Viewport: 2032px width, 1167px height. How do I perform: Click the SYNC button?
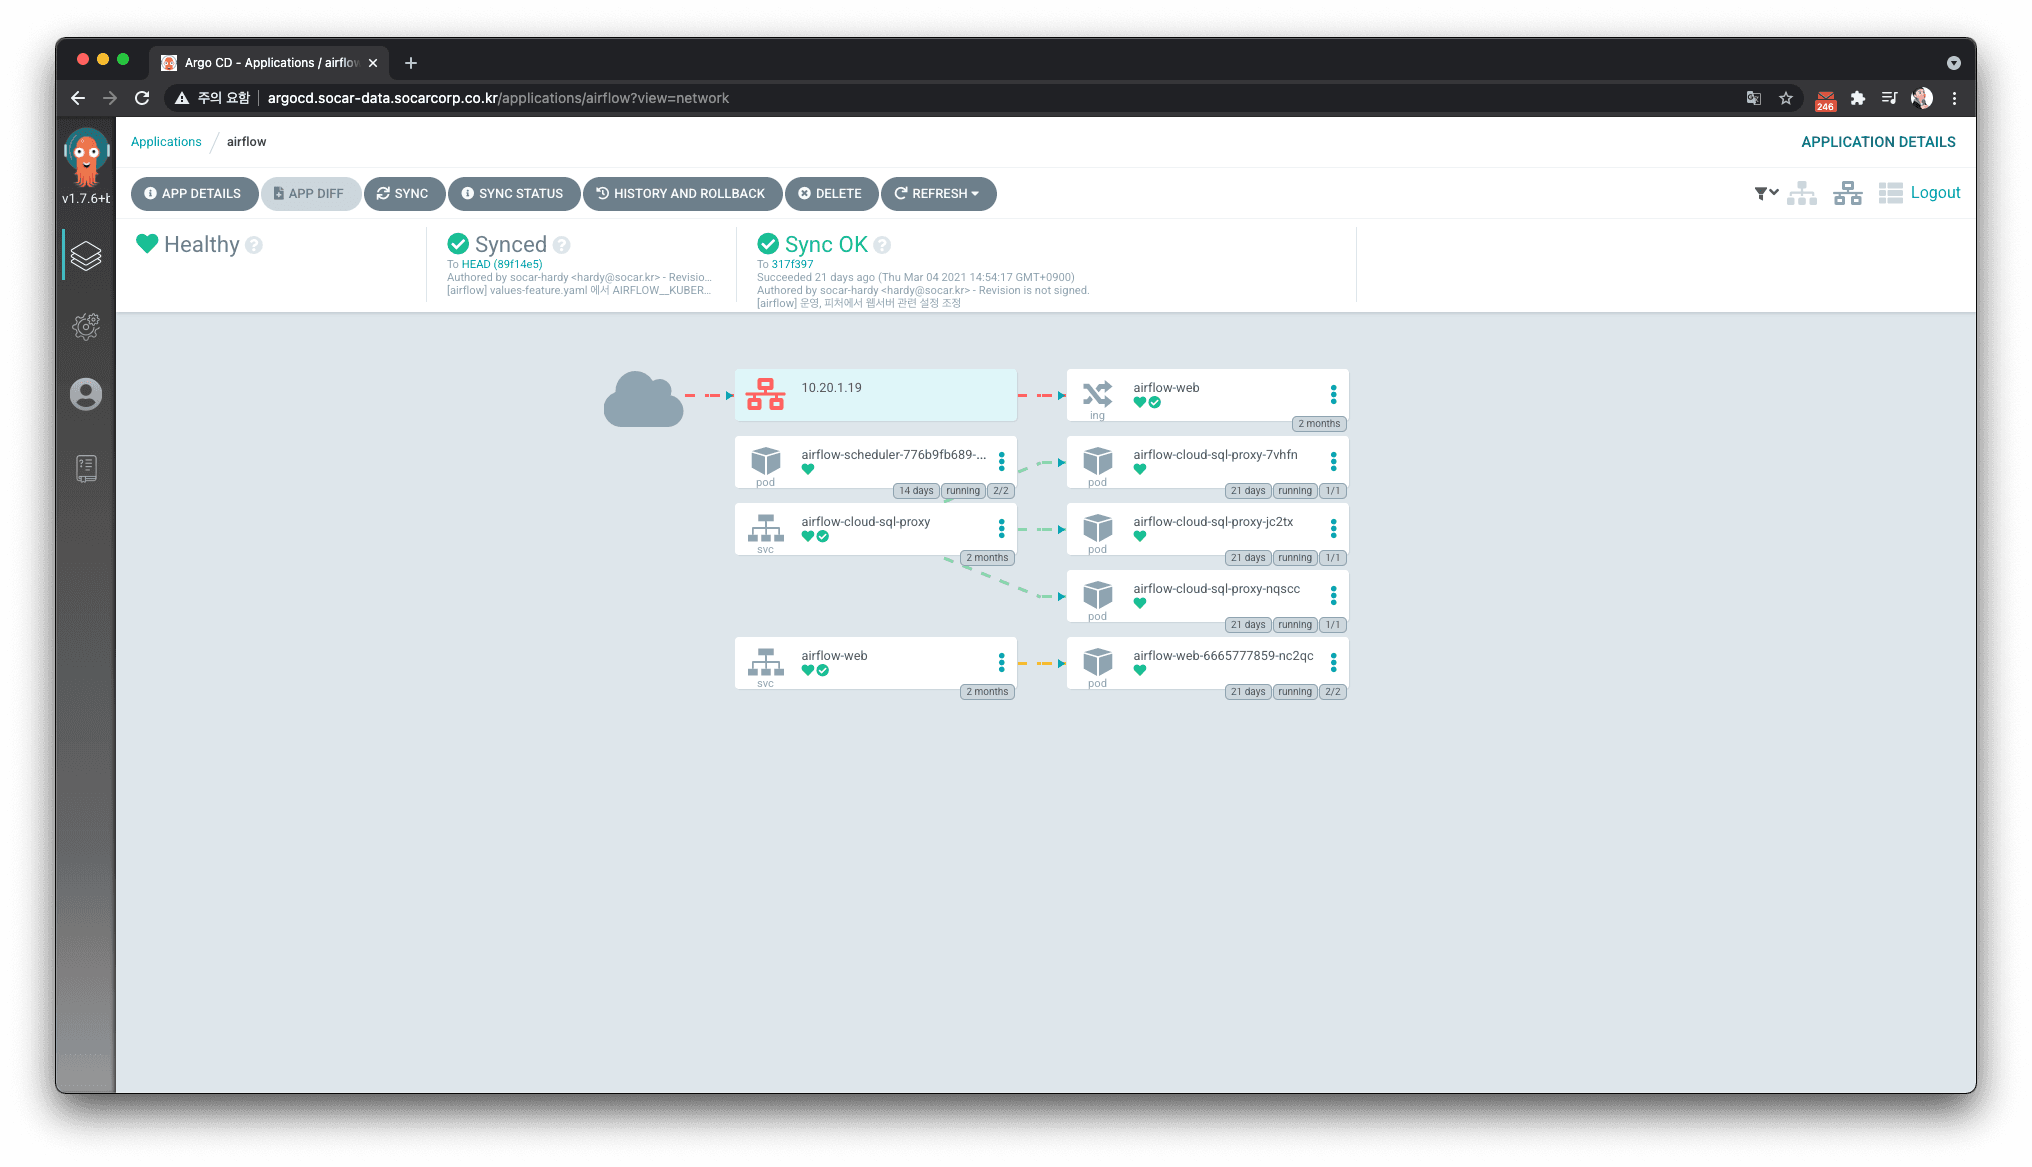click(x=404, y=194)
